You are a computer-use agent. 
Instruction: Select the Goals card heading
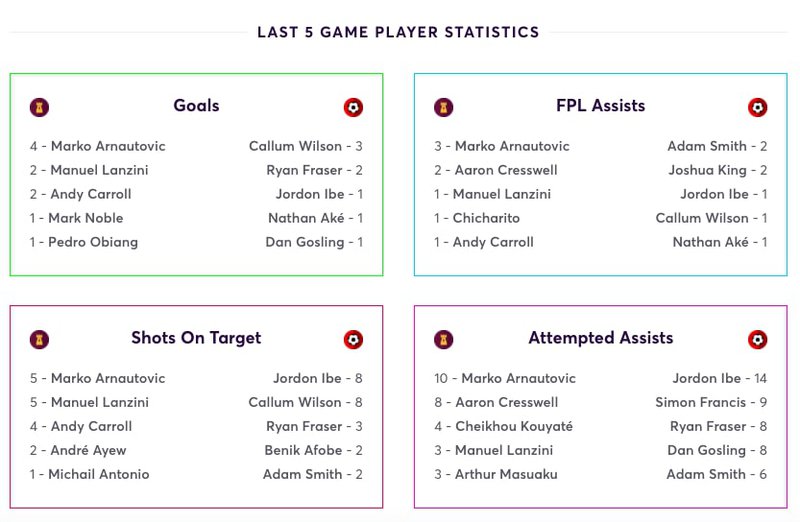196,106
